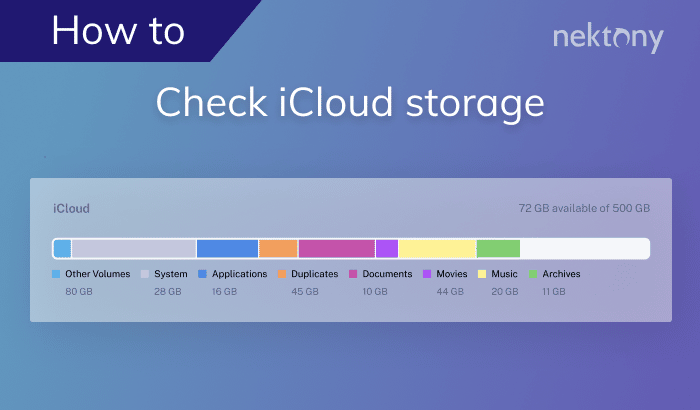Viewport: 700px width, 410px height.
Task: Click the white free-space bar segment
Action: coord(584,249)
